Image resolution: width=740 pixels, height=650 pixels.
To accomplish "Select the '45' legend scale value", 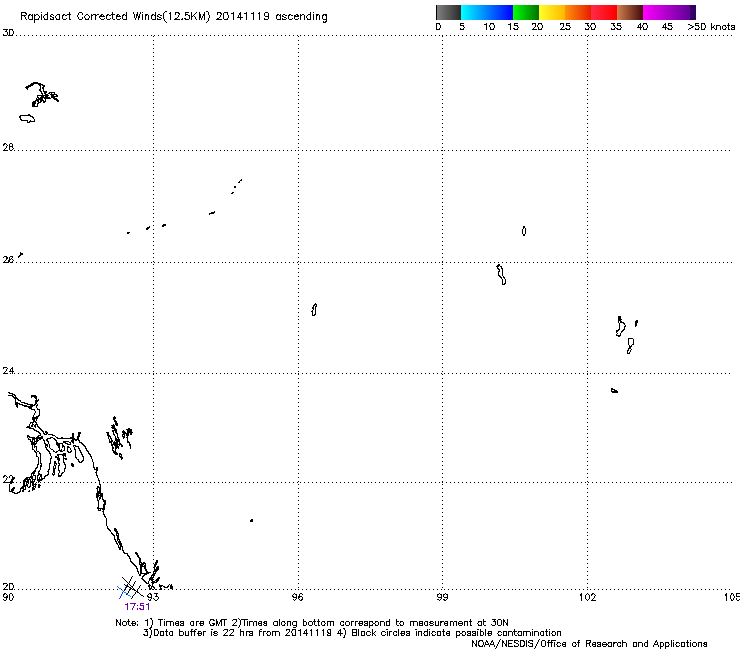I will (667, 27).
